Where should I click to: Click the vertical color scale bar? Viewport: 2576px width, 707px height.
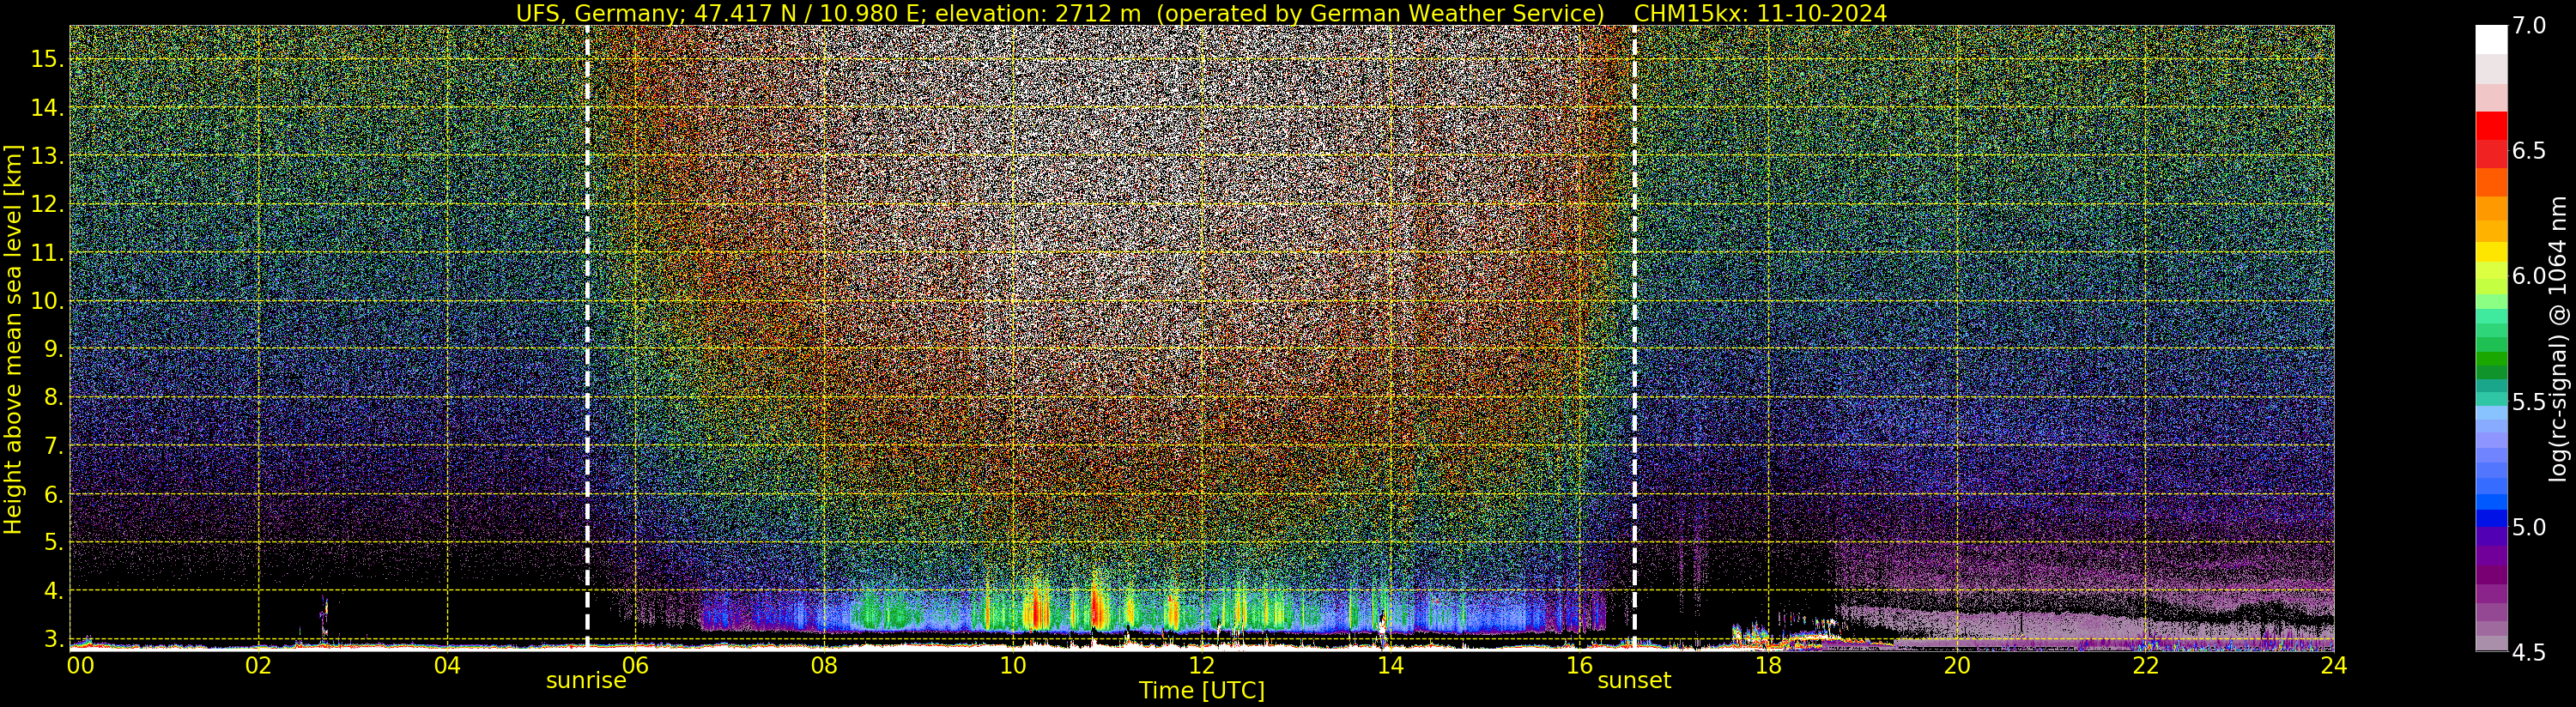pyautogui.click(x=2491, y=338)
